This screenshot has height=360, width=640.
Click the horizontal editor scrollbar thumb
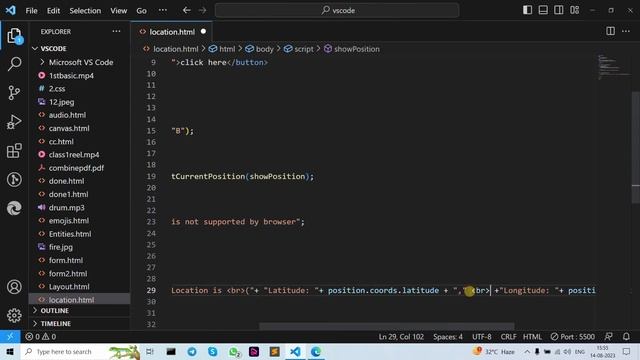coord(387,326)
